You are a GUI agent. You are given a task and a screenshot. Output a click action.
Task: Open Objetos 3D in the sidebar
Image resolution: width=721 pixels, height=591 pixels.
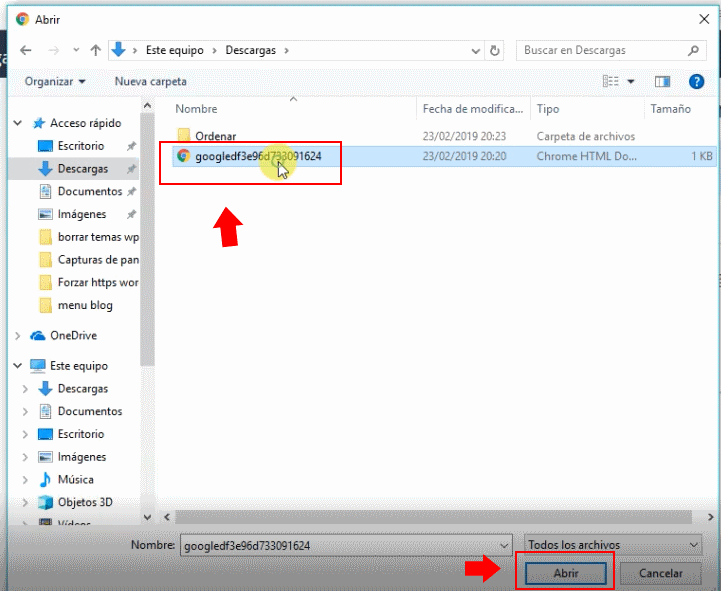[x=85, y=502]
